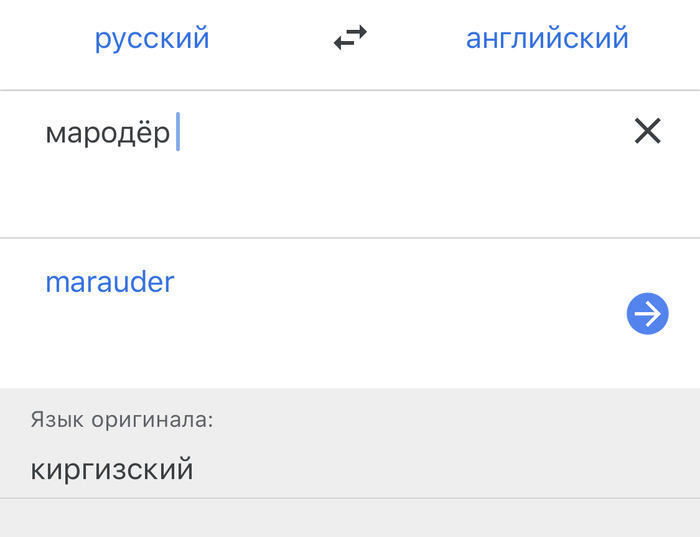Open the target language selector 'английский'
This screenshot has height=537, width=700.
coord(547,39)
